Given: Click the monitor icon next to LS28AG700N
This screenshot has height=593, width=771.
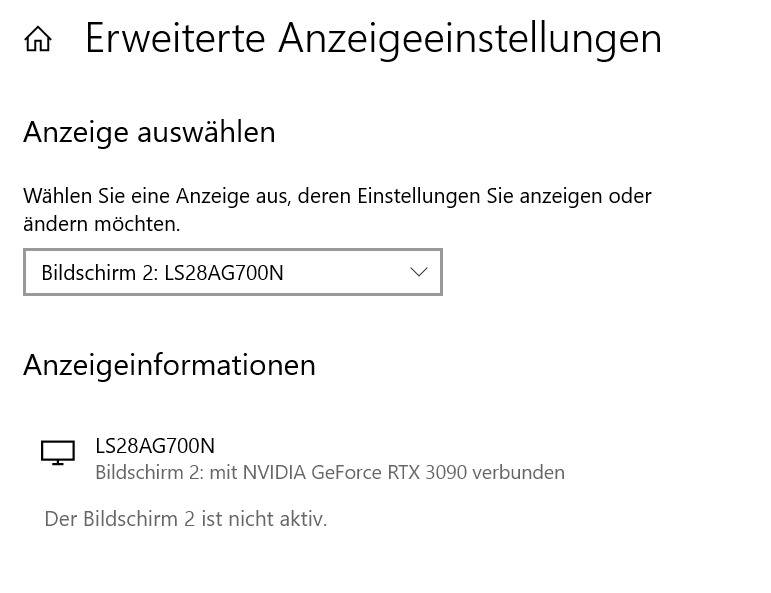Looking at the screenshot, I should tap(58, 453).
